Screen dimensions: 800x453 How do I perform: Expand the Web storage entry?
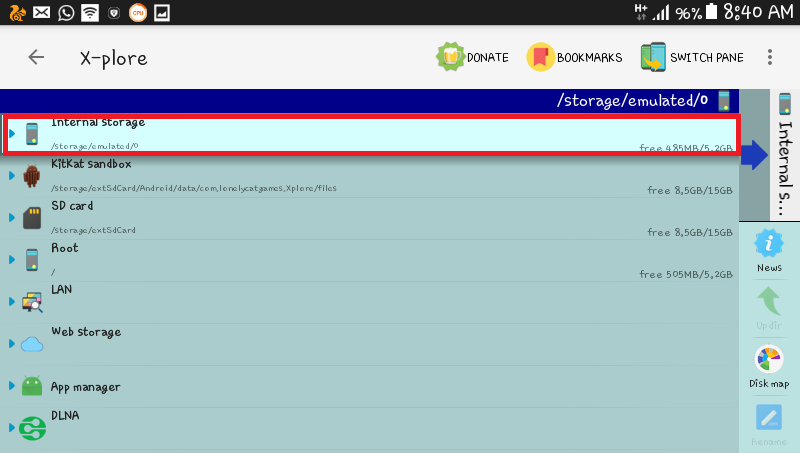click(12, 343)
